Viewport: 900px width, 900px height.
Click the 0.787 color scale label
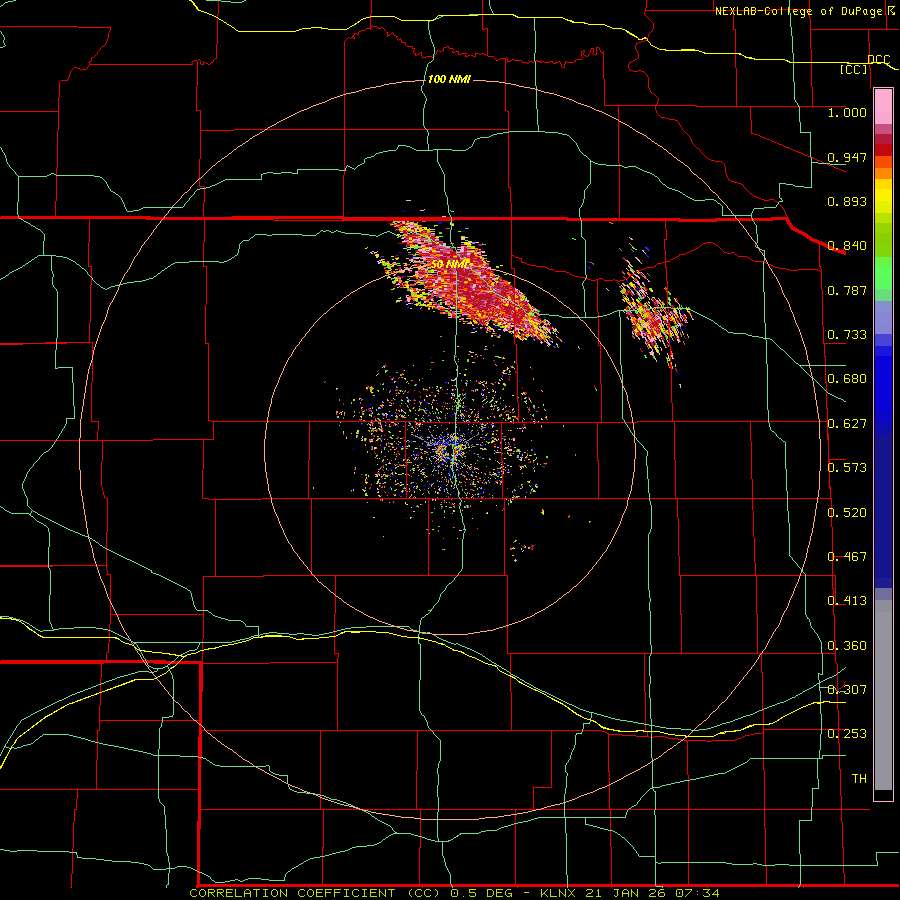tap(847, 290)
